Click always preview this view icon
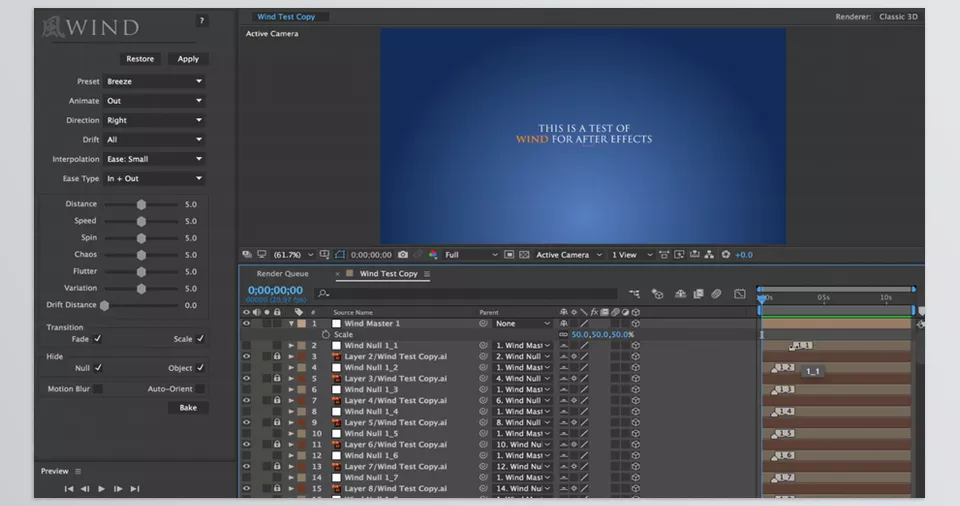This screenshot has width=960, height=506. [x=247, y=255]
